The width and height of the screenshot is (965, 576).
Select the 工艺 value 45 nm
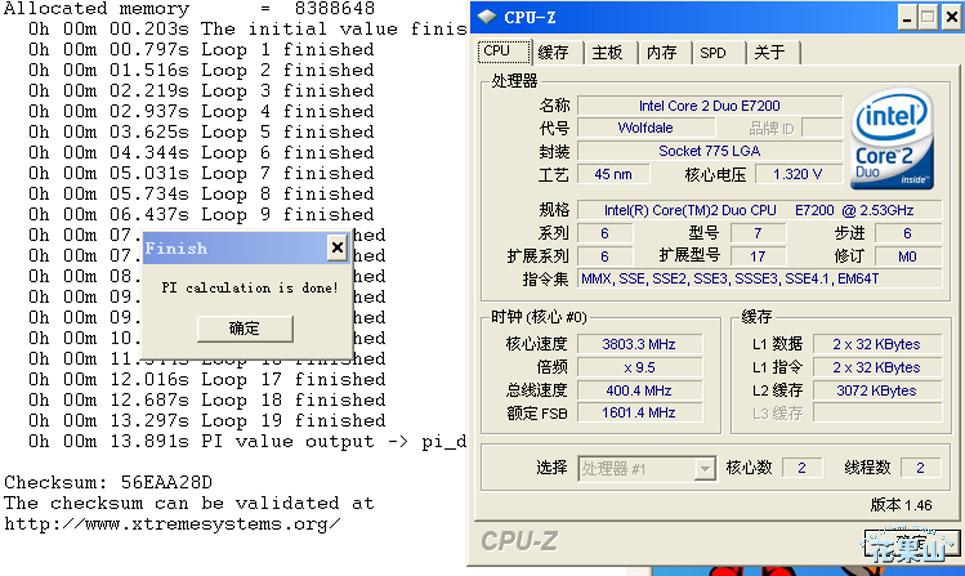(x=613, y=174)
